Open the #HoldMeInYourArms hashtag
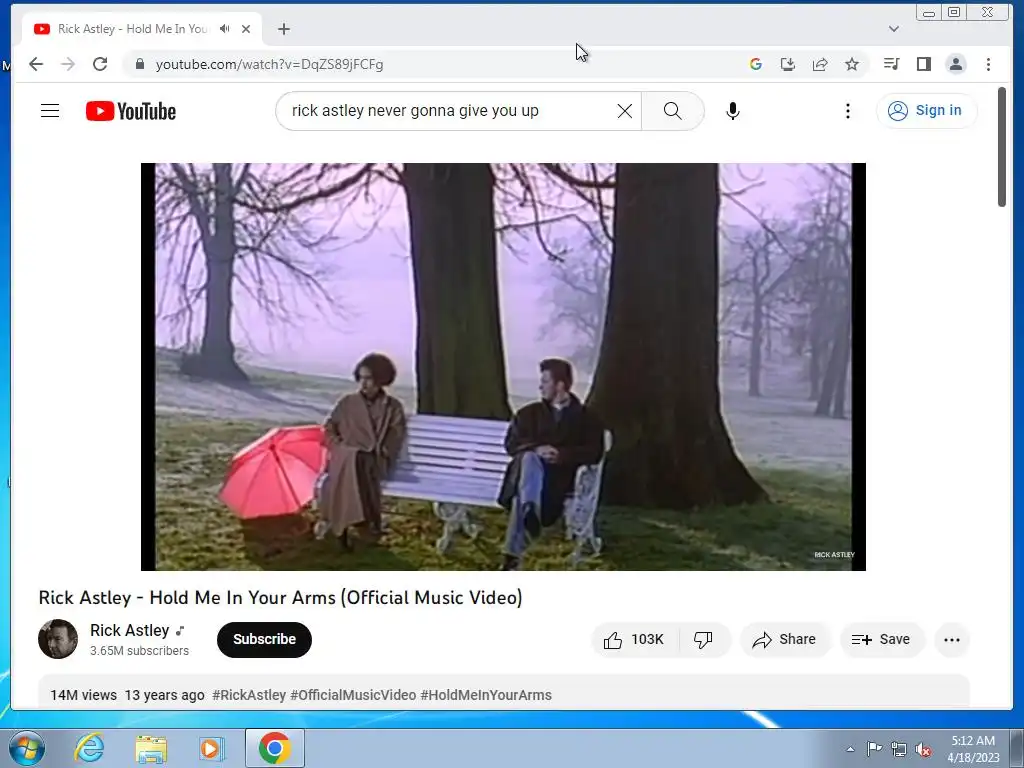Image resolution: width=1024 pixels, height=768 pixels. [486, 695]
